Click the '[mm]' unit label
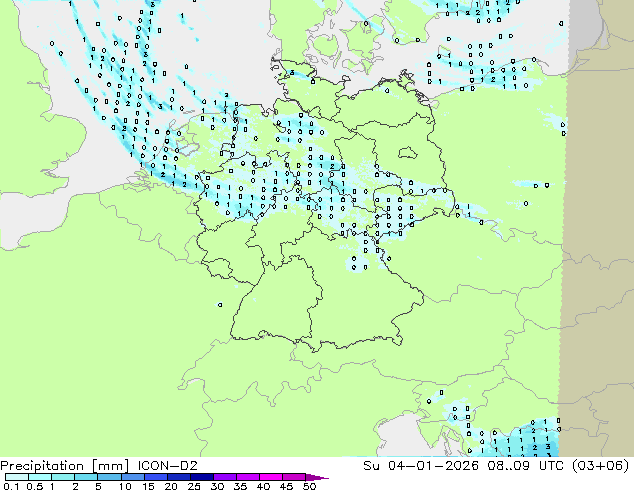The width and height of the screenshot is (634, 490). tap(110, 466)
